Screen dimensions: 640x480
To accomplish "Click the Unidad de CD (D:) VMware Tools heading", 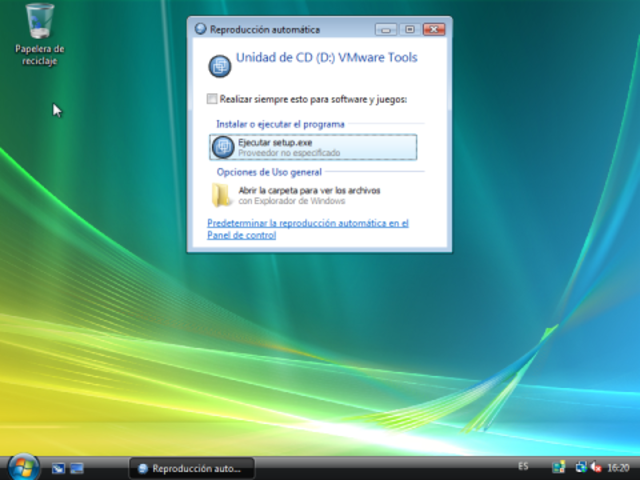I will 327,58.
